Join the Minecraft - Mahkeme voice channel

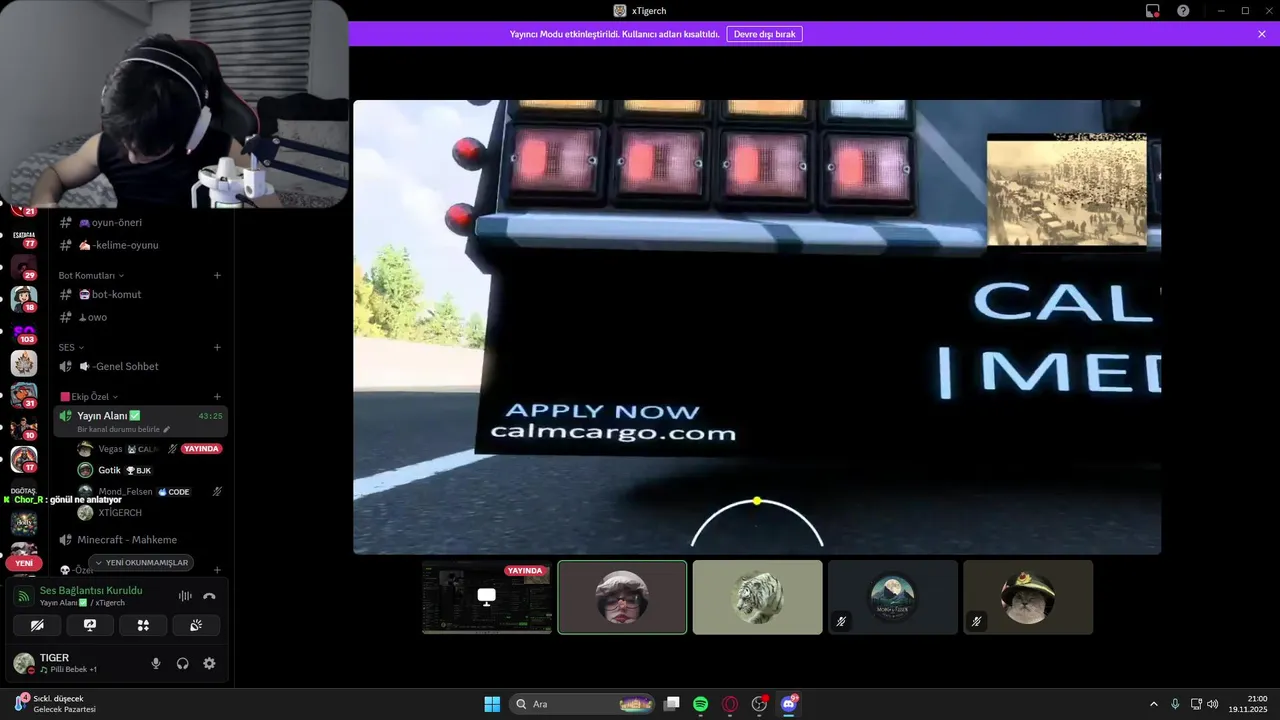pos(140,540)
